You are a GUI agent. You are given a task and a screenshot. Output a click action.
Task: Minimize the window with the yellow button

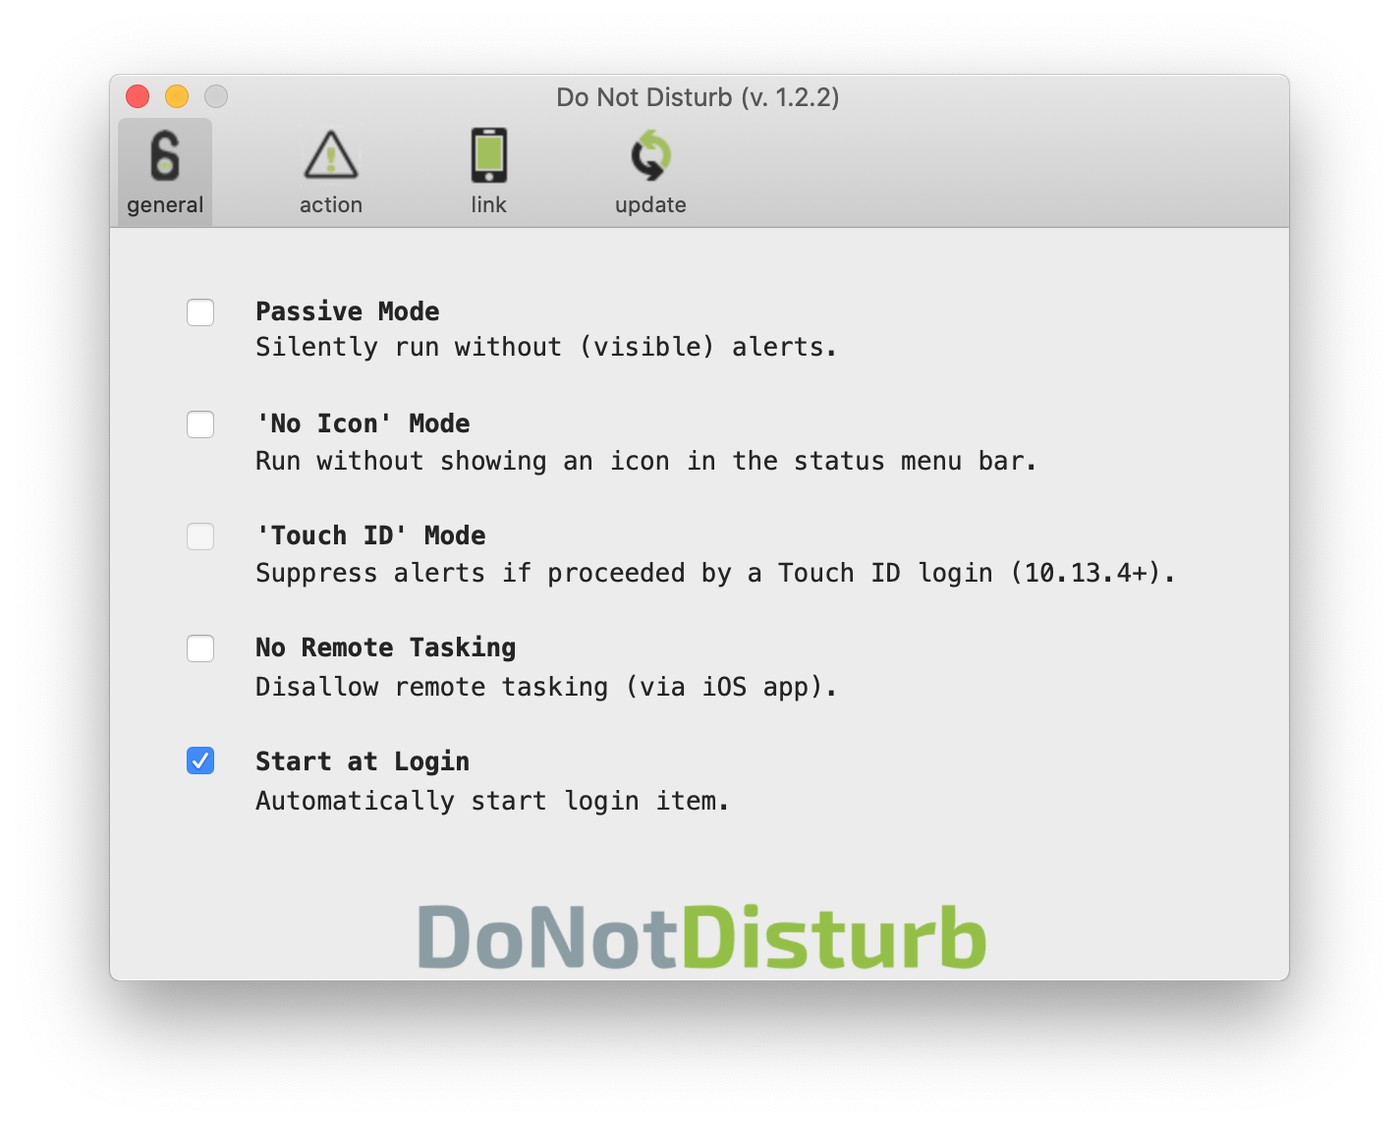(177, 96)
